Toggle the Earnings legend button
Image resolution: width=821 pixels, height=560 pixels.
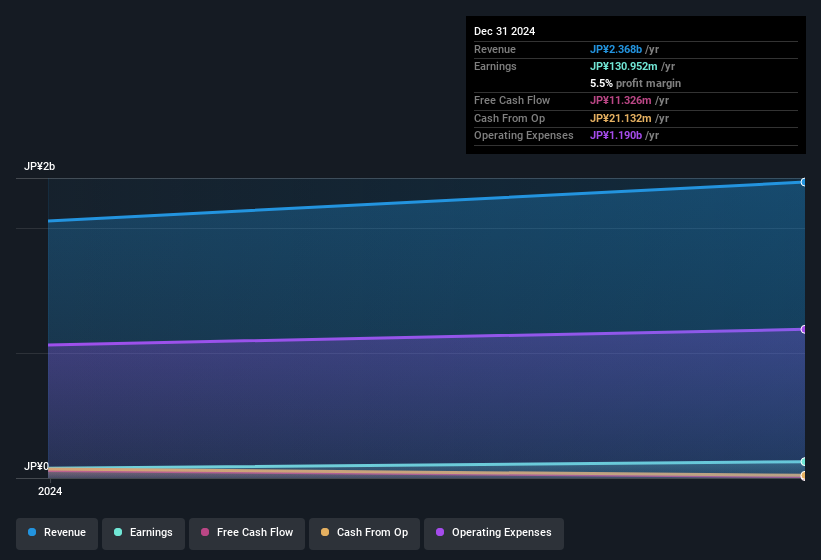click(x=143, y=533)
